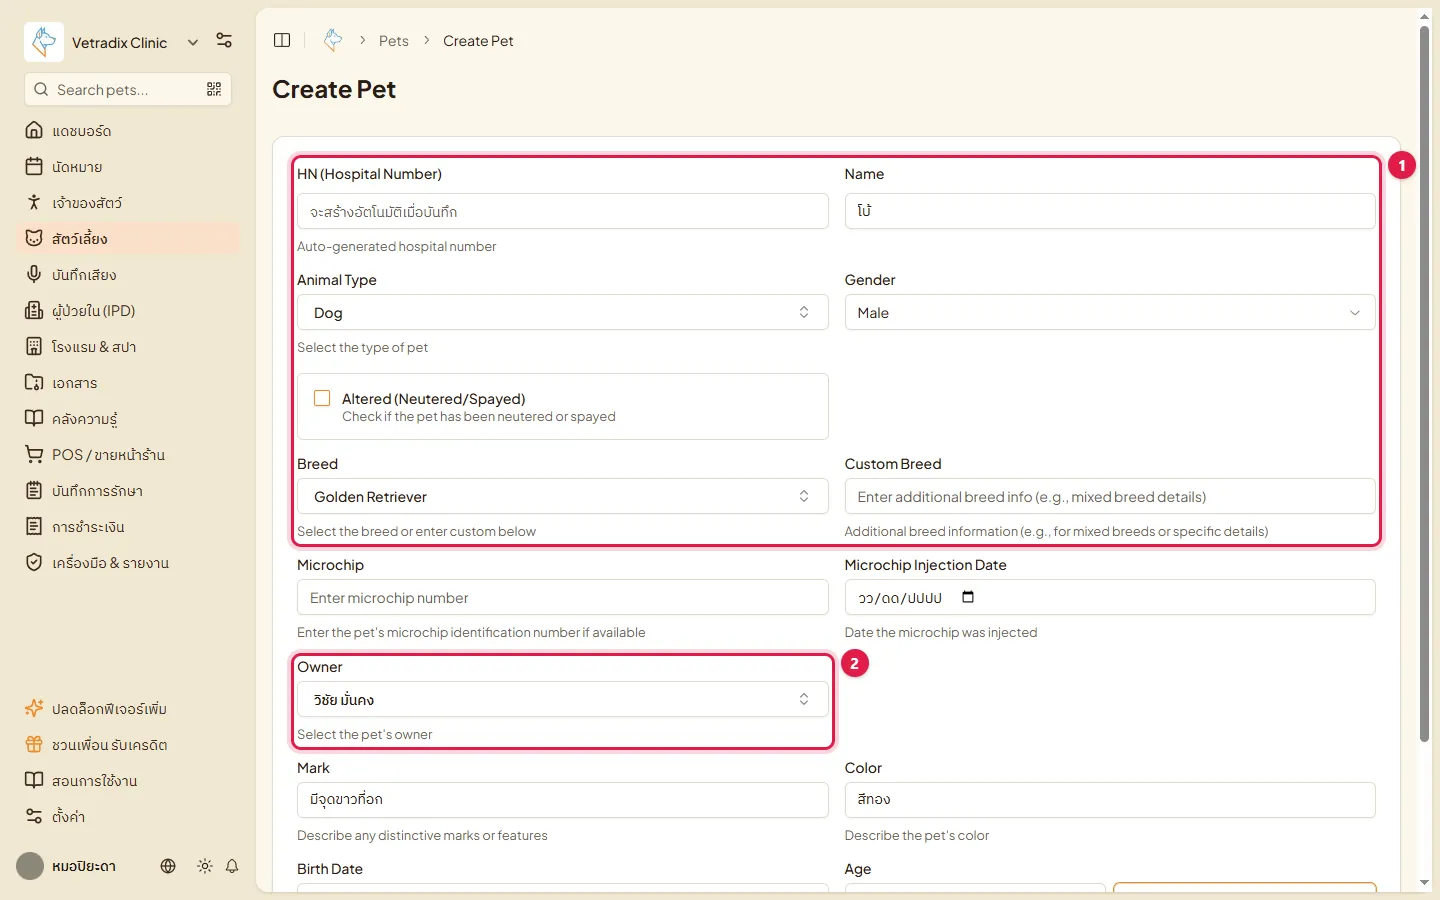Image resolution: width=1440 pixels, height=900 pixels.
Task: Open the Gender dropdown
Action: 1110,312
